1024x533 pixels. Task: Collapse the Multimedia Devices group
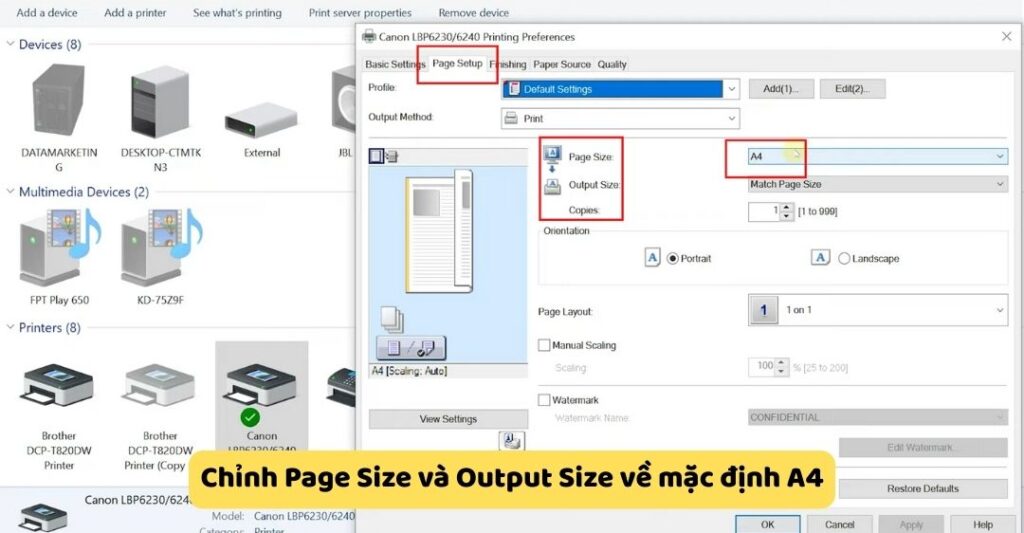pos(11,192)
